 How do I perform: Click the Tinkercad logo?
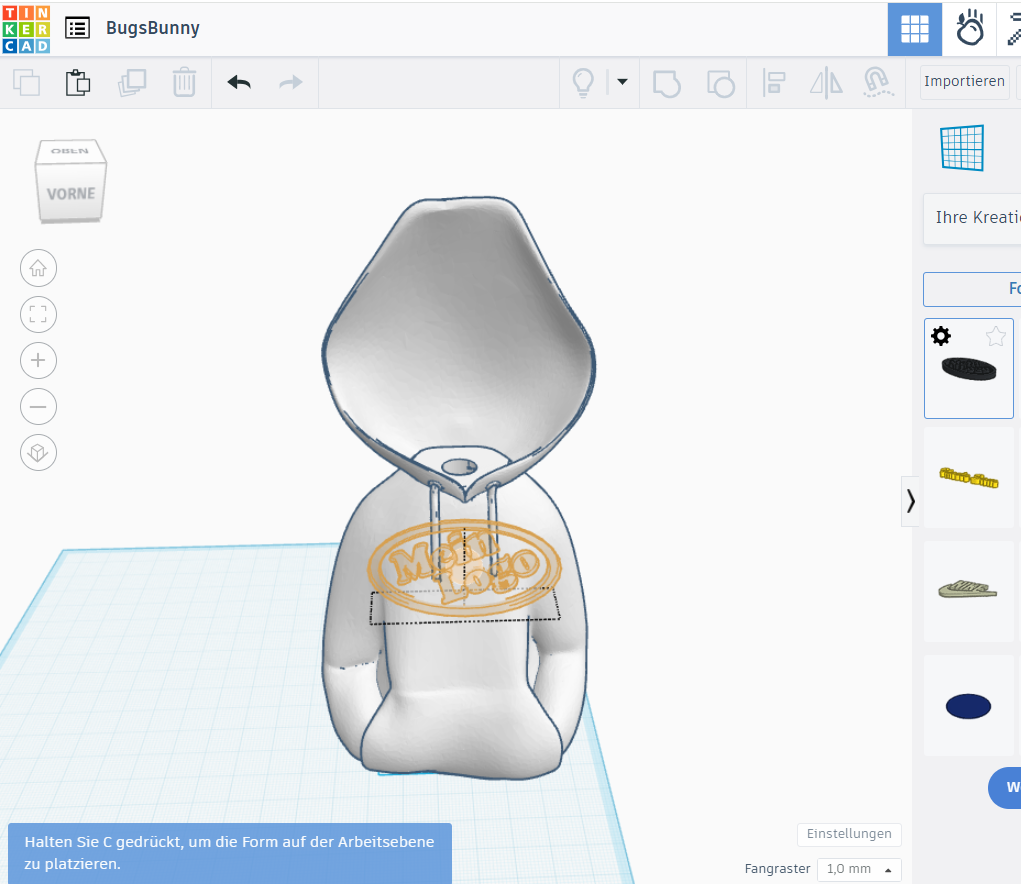26,29
